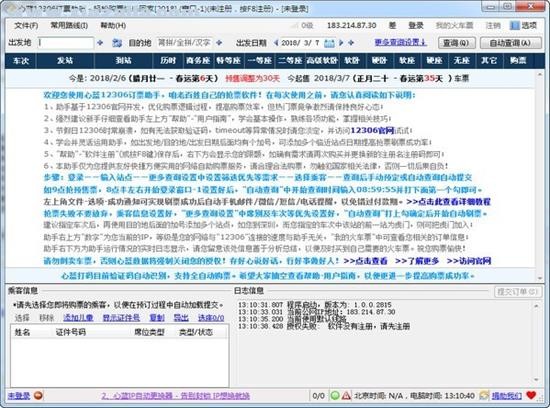Click the swap stations icon beside 目的地
This screenshot has width=550, height=408.
point(117,43)
